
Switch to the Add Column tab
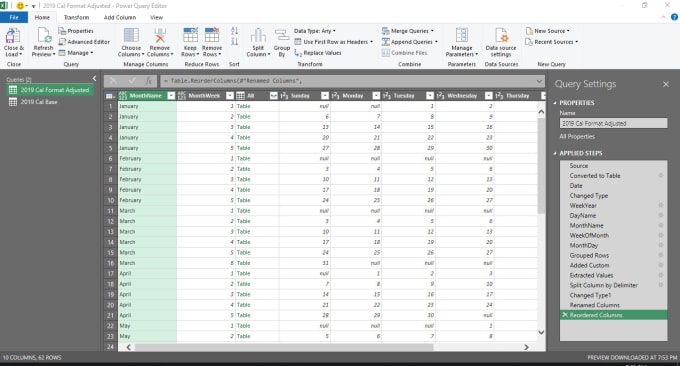pos(120,17)
